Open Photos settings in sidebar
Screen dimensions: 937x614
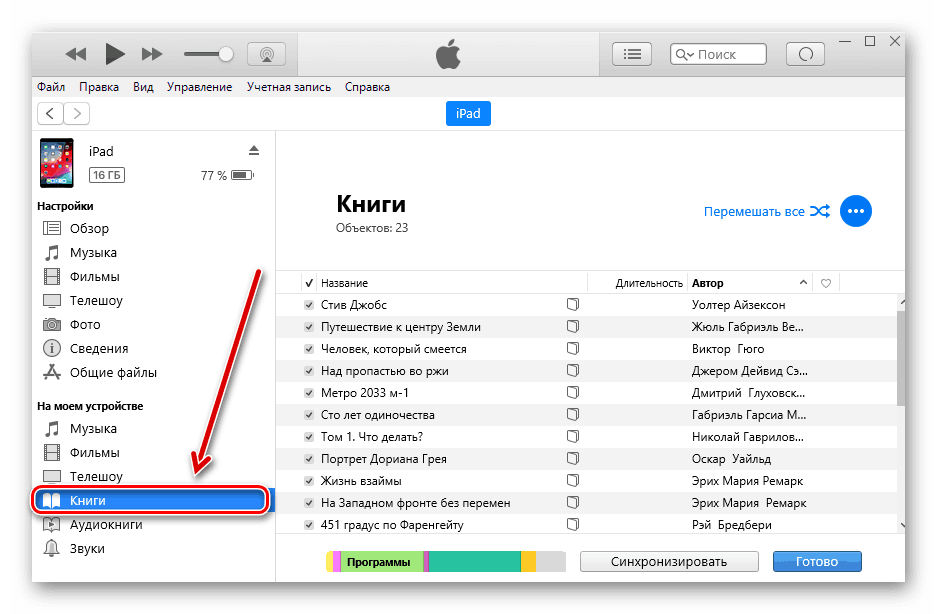coord(84,325)
